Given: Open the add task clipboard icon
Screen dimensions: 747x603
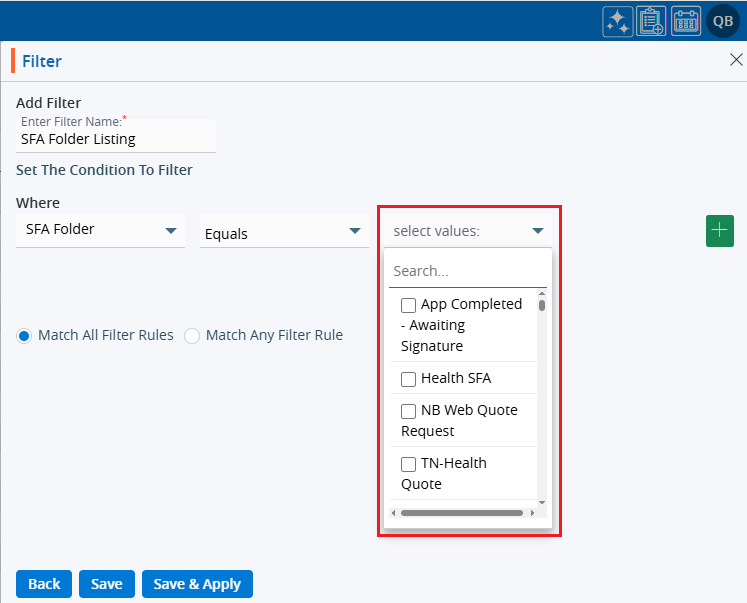Looking at the screenshot, I should coord(652,21).
